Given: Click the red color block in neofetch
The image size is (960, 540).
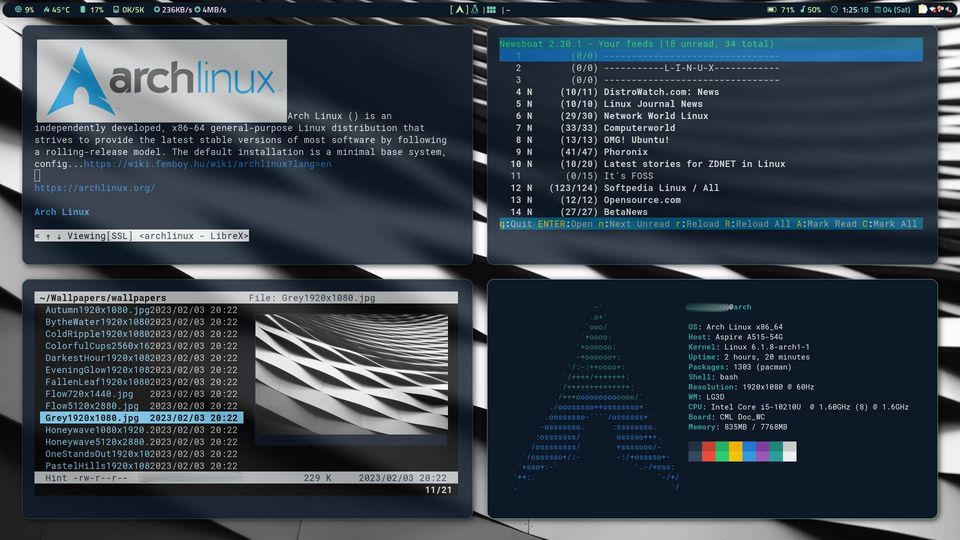Looking at the screenshot, I should click(x=708, y=452).
